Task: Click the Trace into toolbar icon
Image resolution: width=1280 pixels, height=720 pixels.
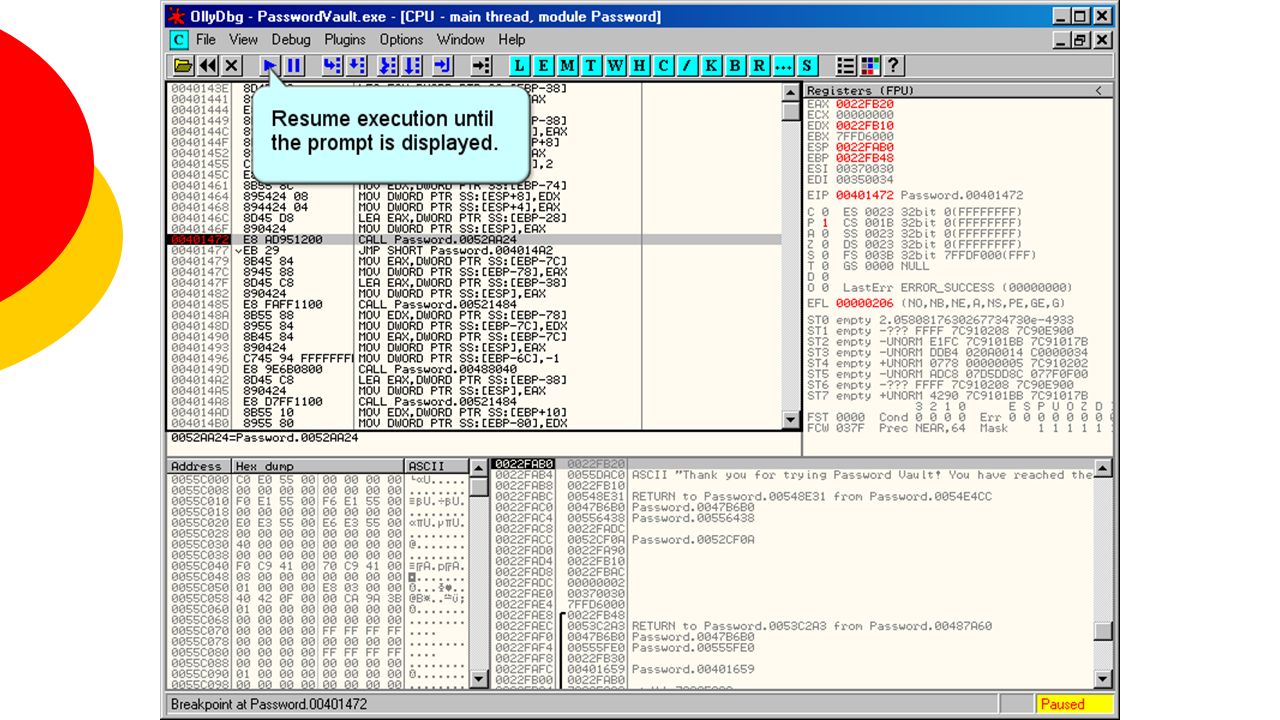Action: [x=389, y=66]
